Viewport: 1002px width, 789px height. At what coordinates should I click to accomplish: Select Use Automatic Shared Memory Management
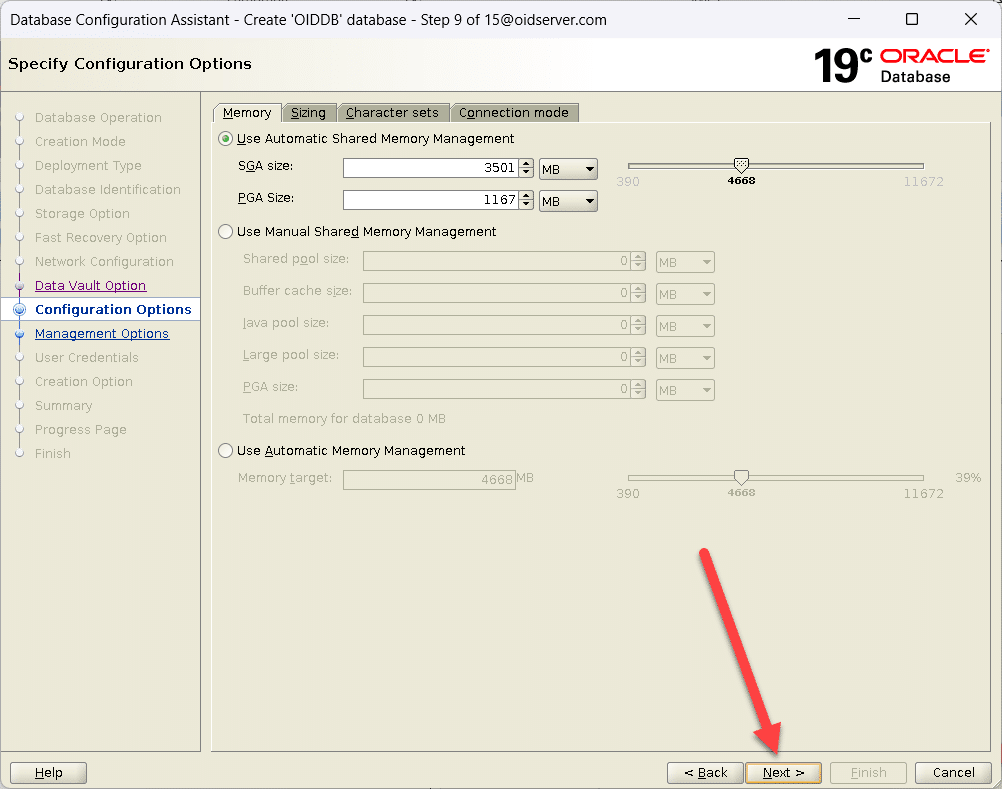(x=226, y=139)
